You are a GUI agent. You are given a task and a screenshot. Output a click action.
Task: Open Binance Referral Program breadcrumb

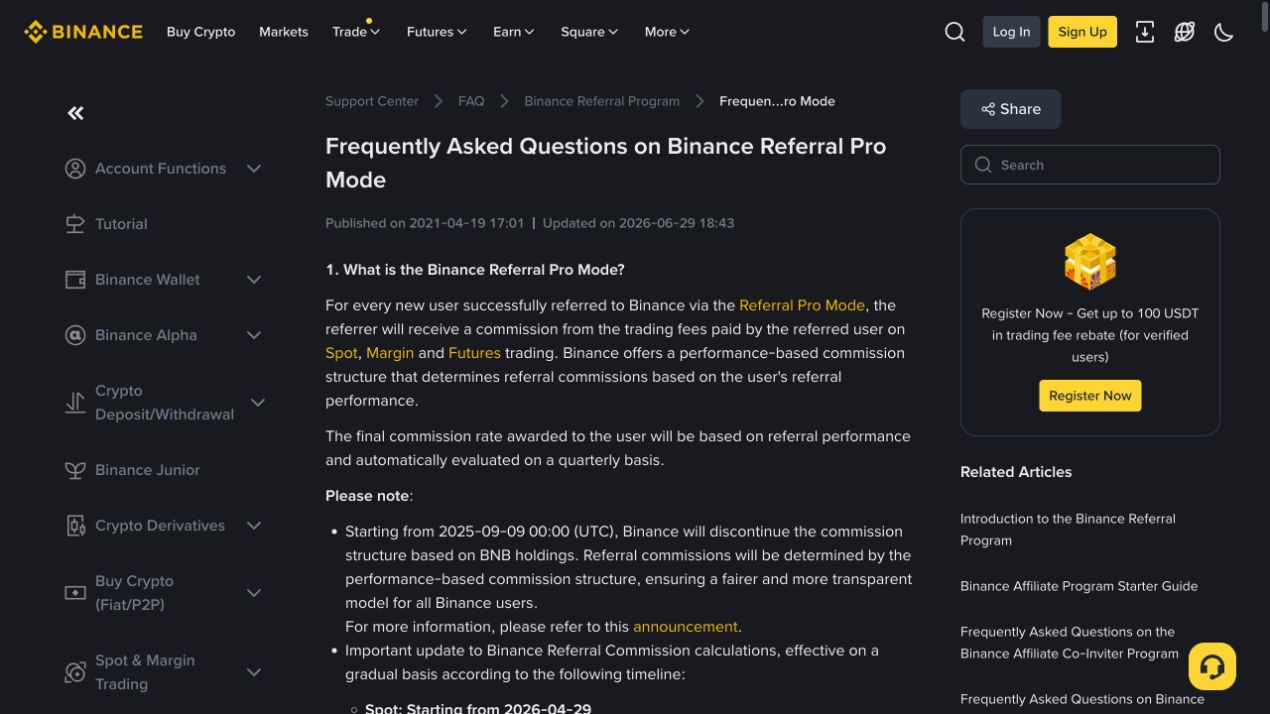click(602, 101)
